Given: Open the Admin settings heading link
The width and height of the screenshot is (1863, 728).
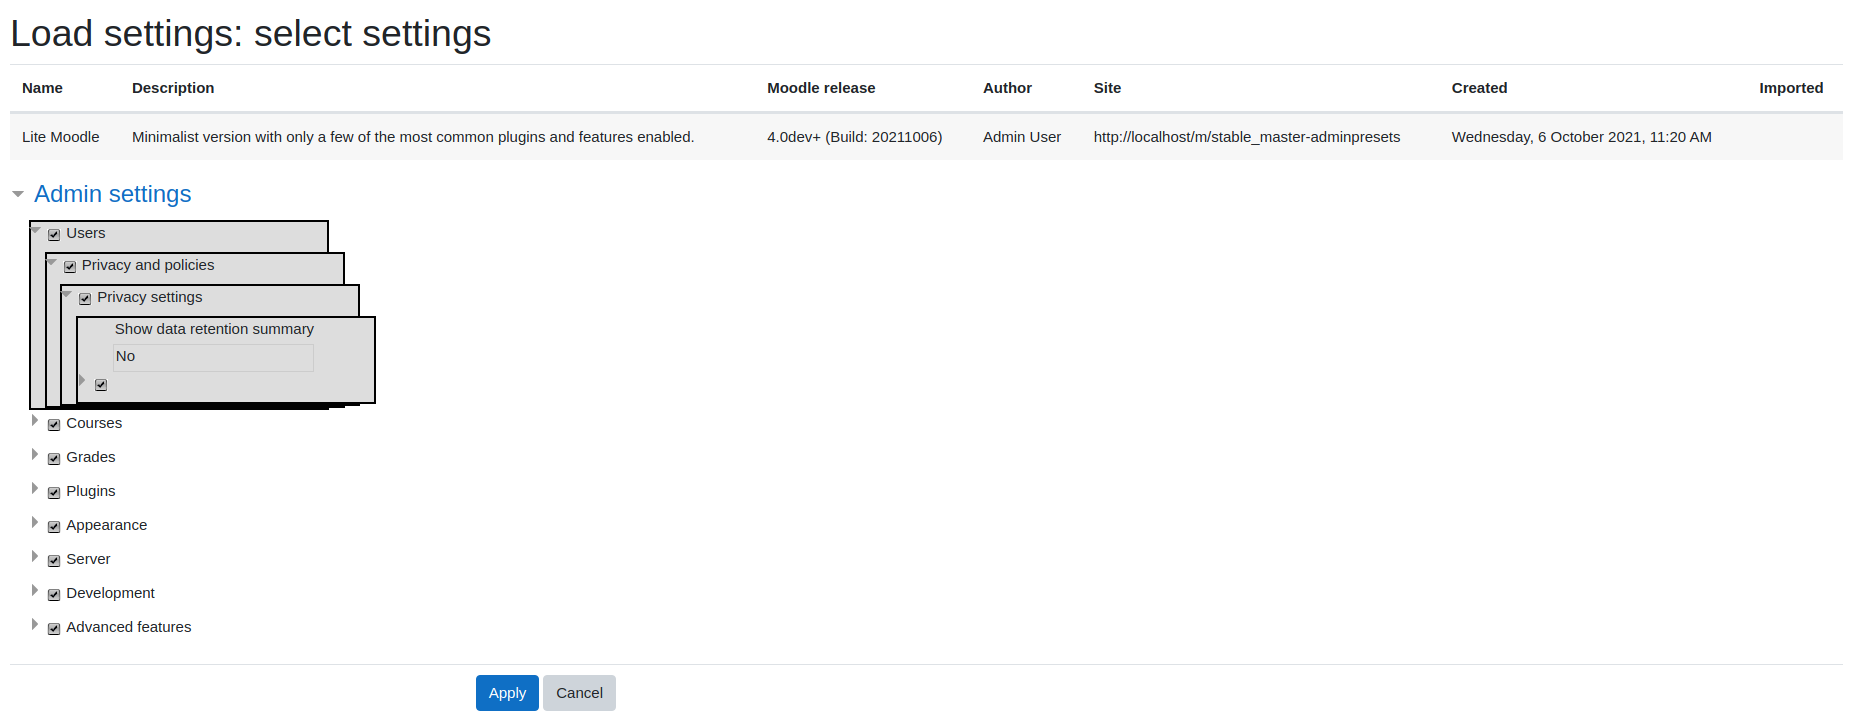Looking at the screenshot, I should [112, 194].
